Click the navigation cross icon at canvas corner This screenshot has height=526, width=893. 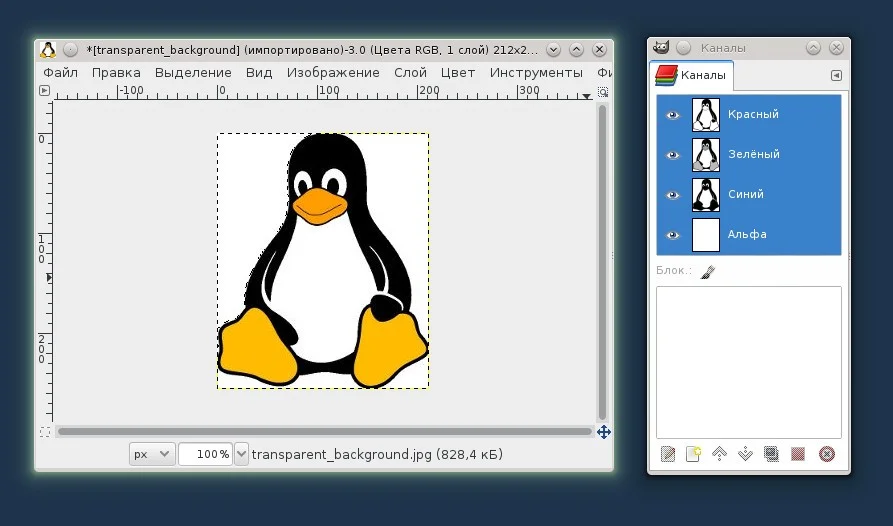click(x=603, y=432)
